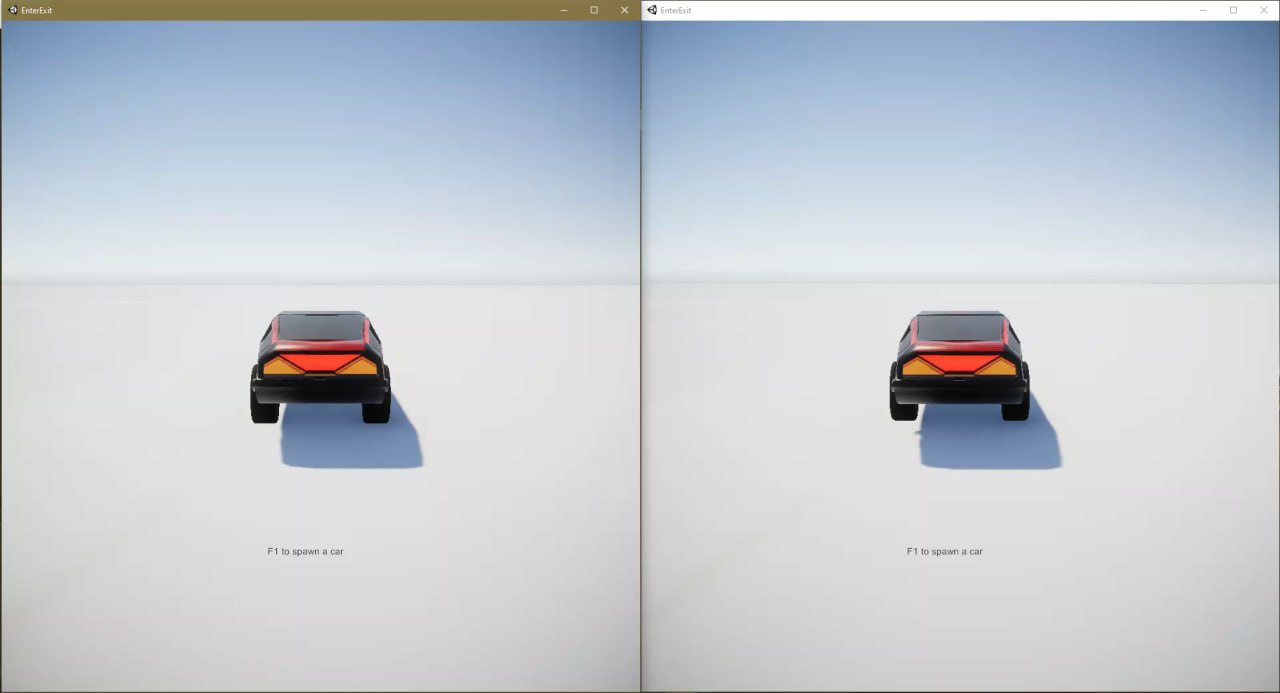Viewport: 1280px width, 693px height.
Task: Click the left car's dark rear windshield
Action: 320,327
